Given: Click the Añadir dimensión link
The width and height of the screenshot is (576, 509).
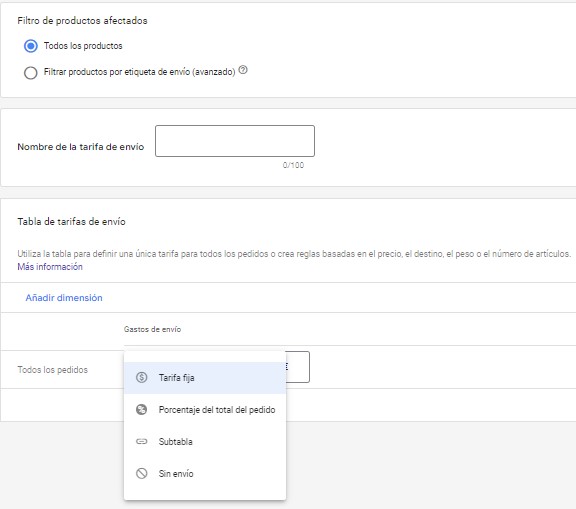Looking at the screenshot, I should (64, 297).
